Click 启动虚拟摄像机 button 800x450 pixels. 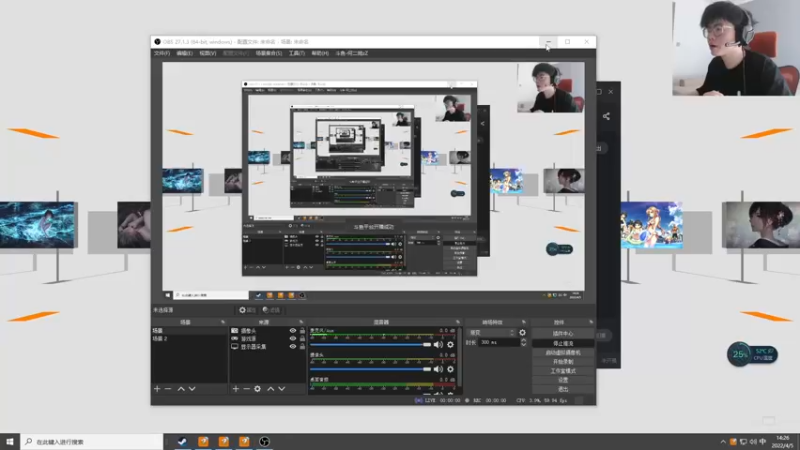(x=563, y=353)
